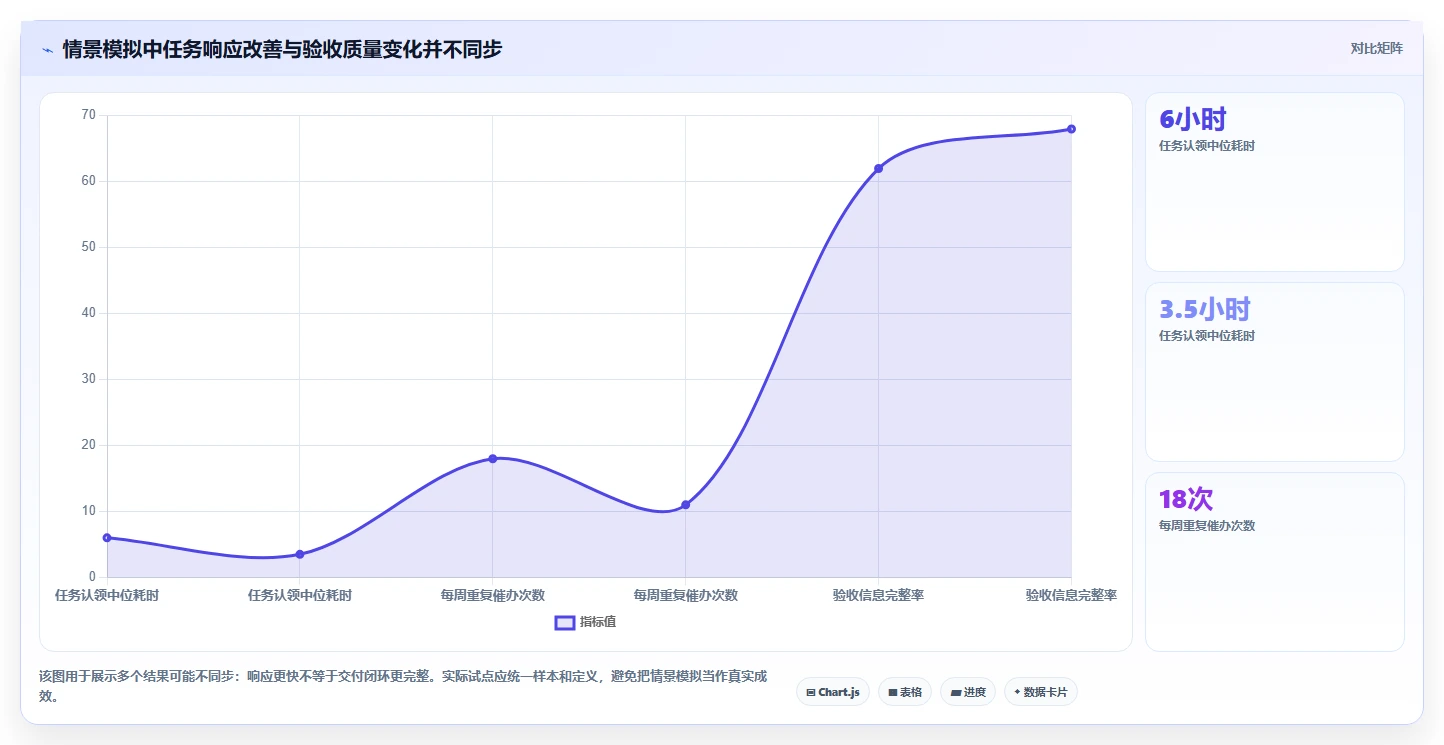Select the 数据卡片 chip
1444x745 pixels.
(x=1040, y=692)
